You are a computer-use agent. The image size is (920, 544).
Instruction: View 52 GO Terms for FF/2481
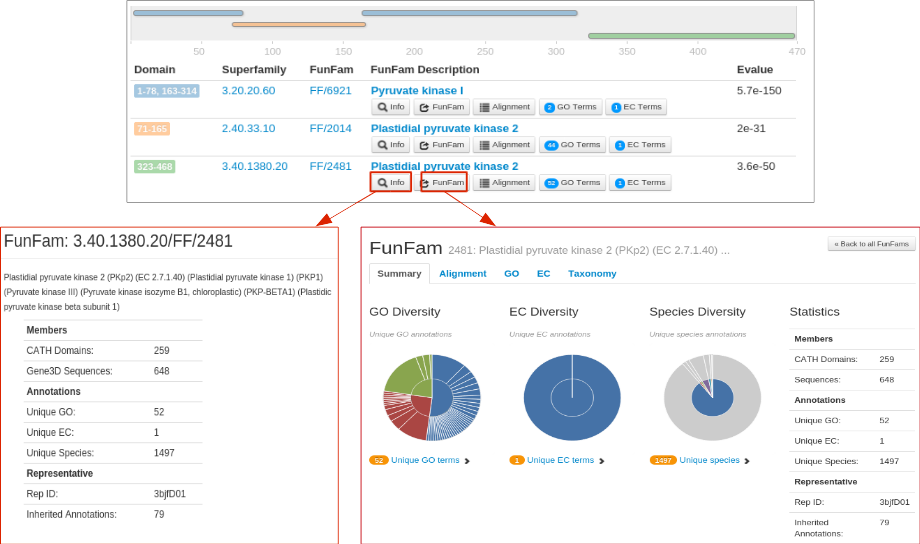click(571, 183)
